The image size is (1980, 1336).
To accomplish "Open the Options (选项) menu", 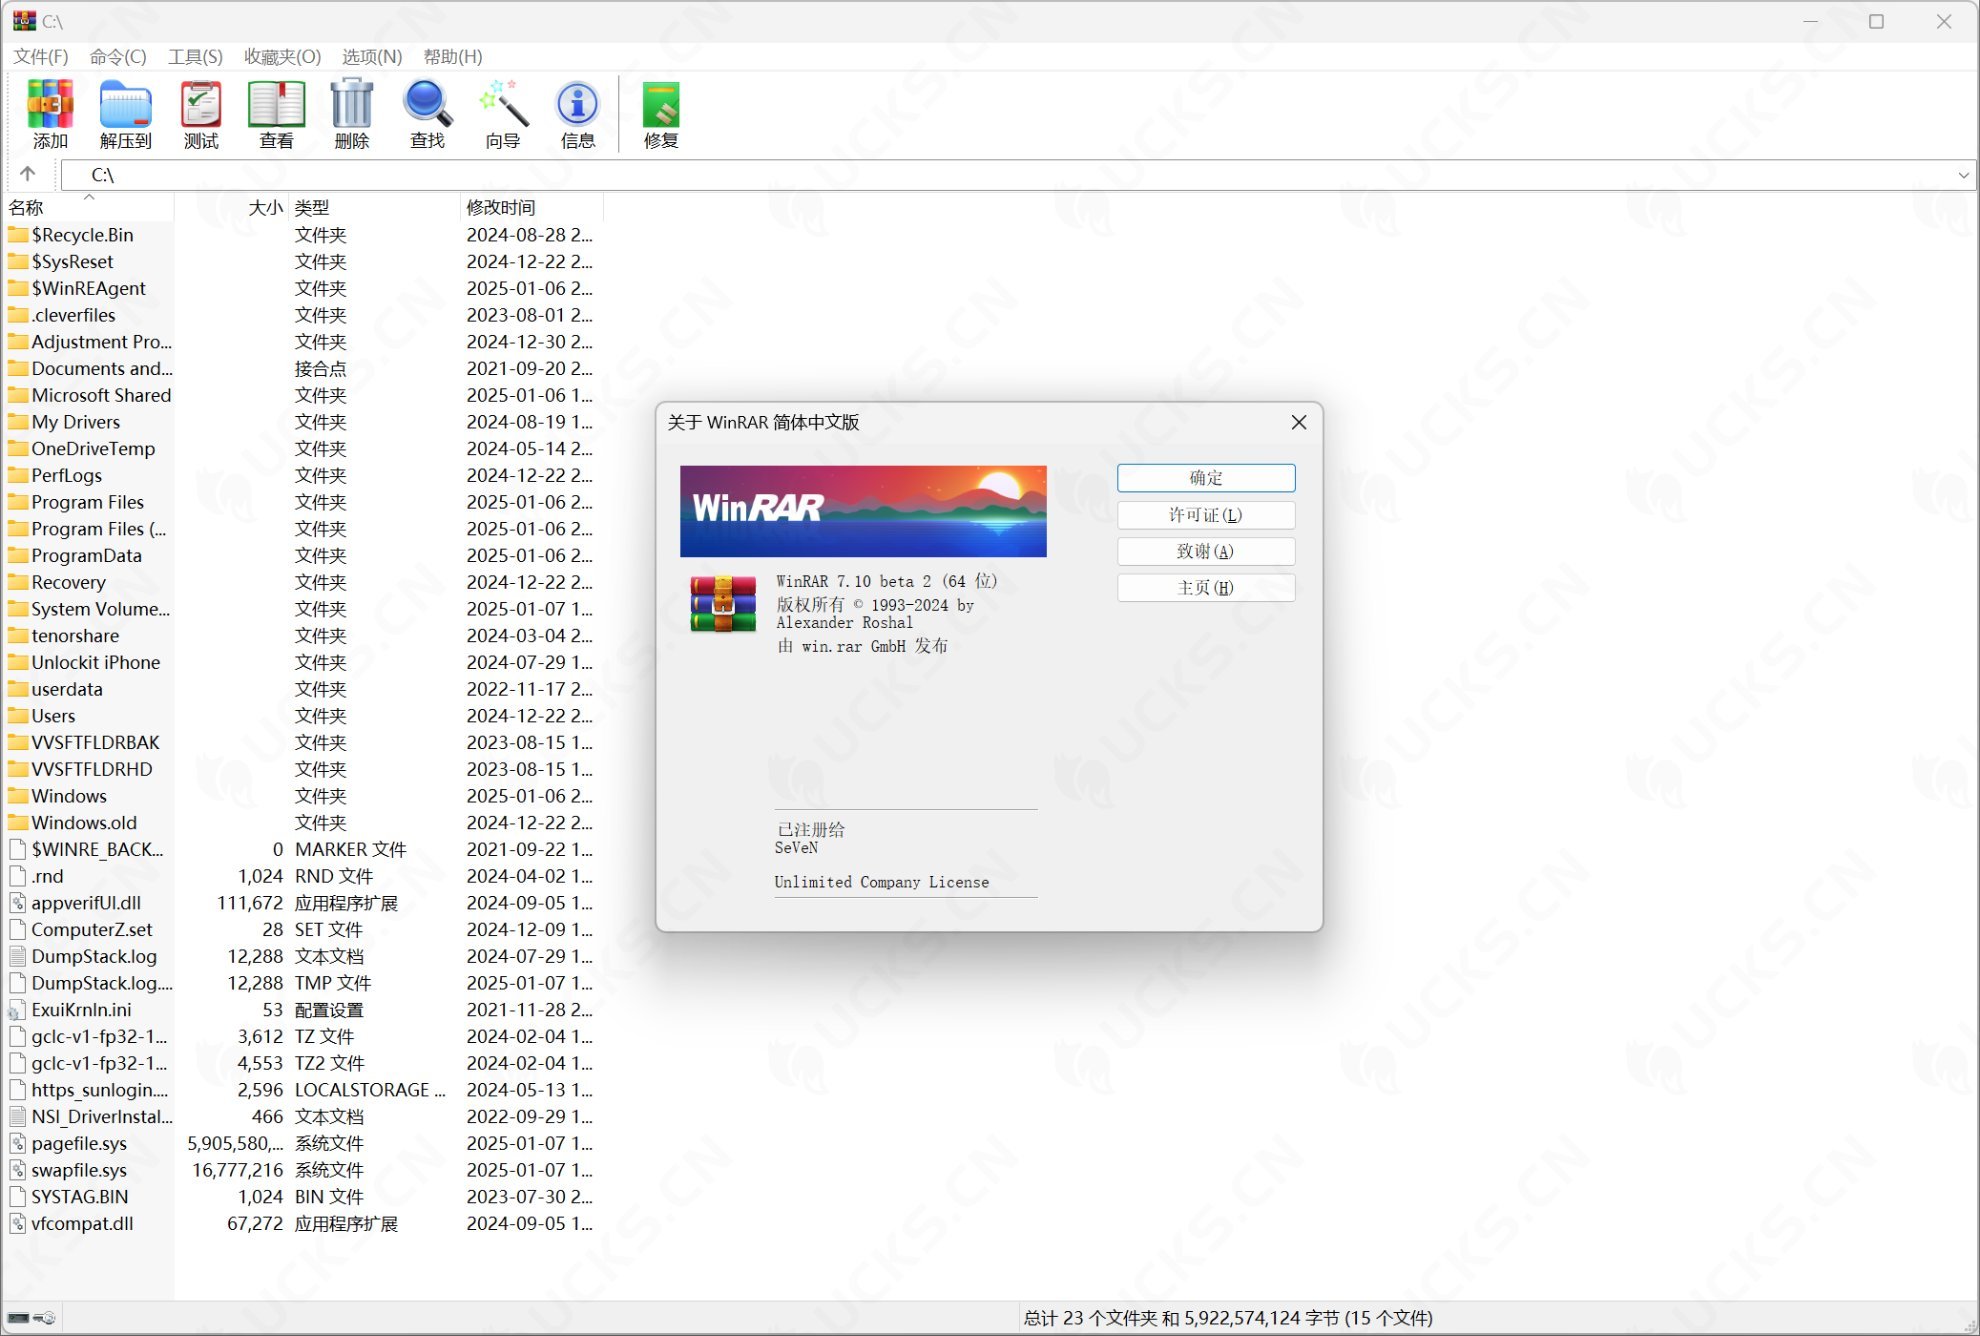I will 372,57.
